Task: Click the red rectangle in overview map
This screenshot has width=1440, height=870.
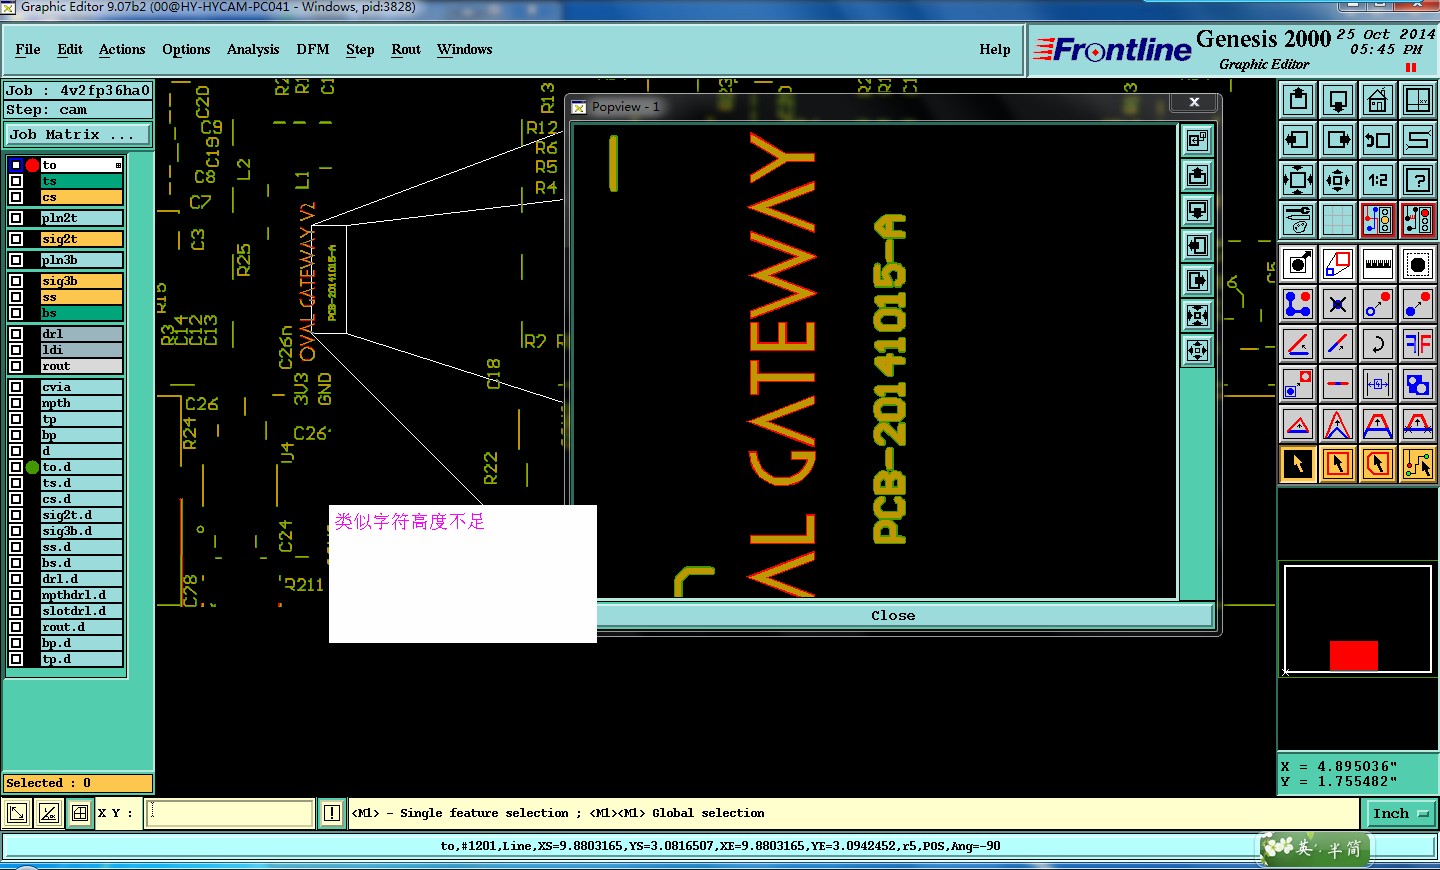Action: [x=1354, y=656]
